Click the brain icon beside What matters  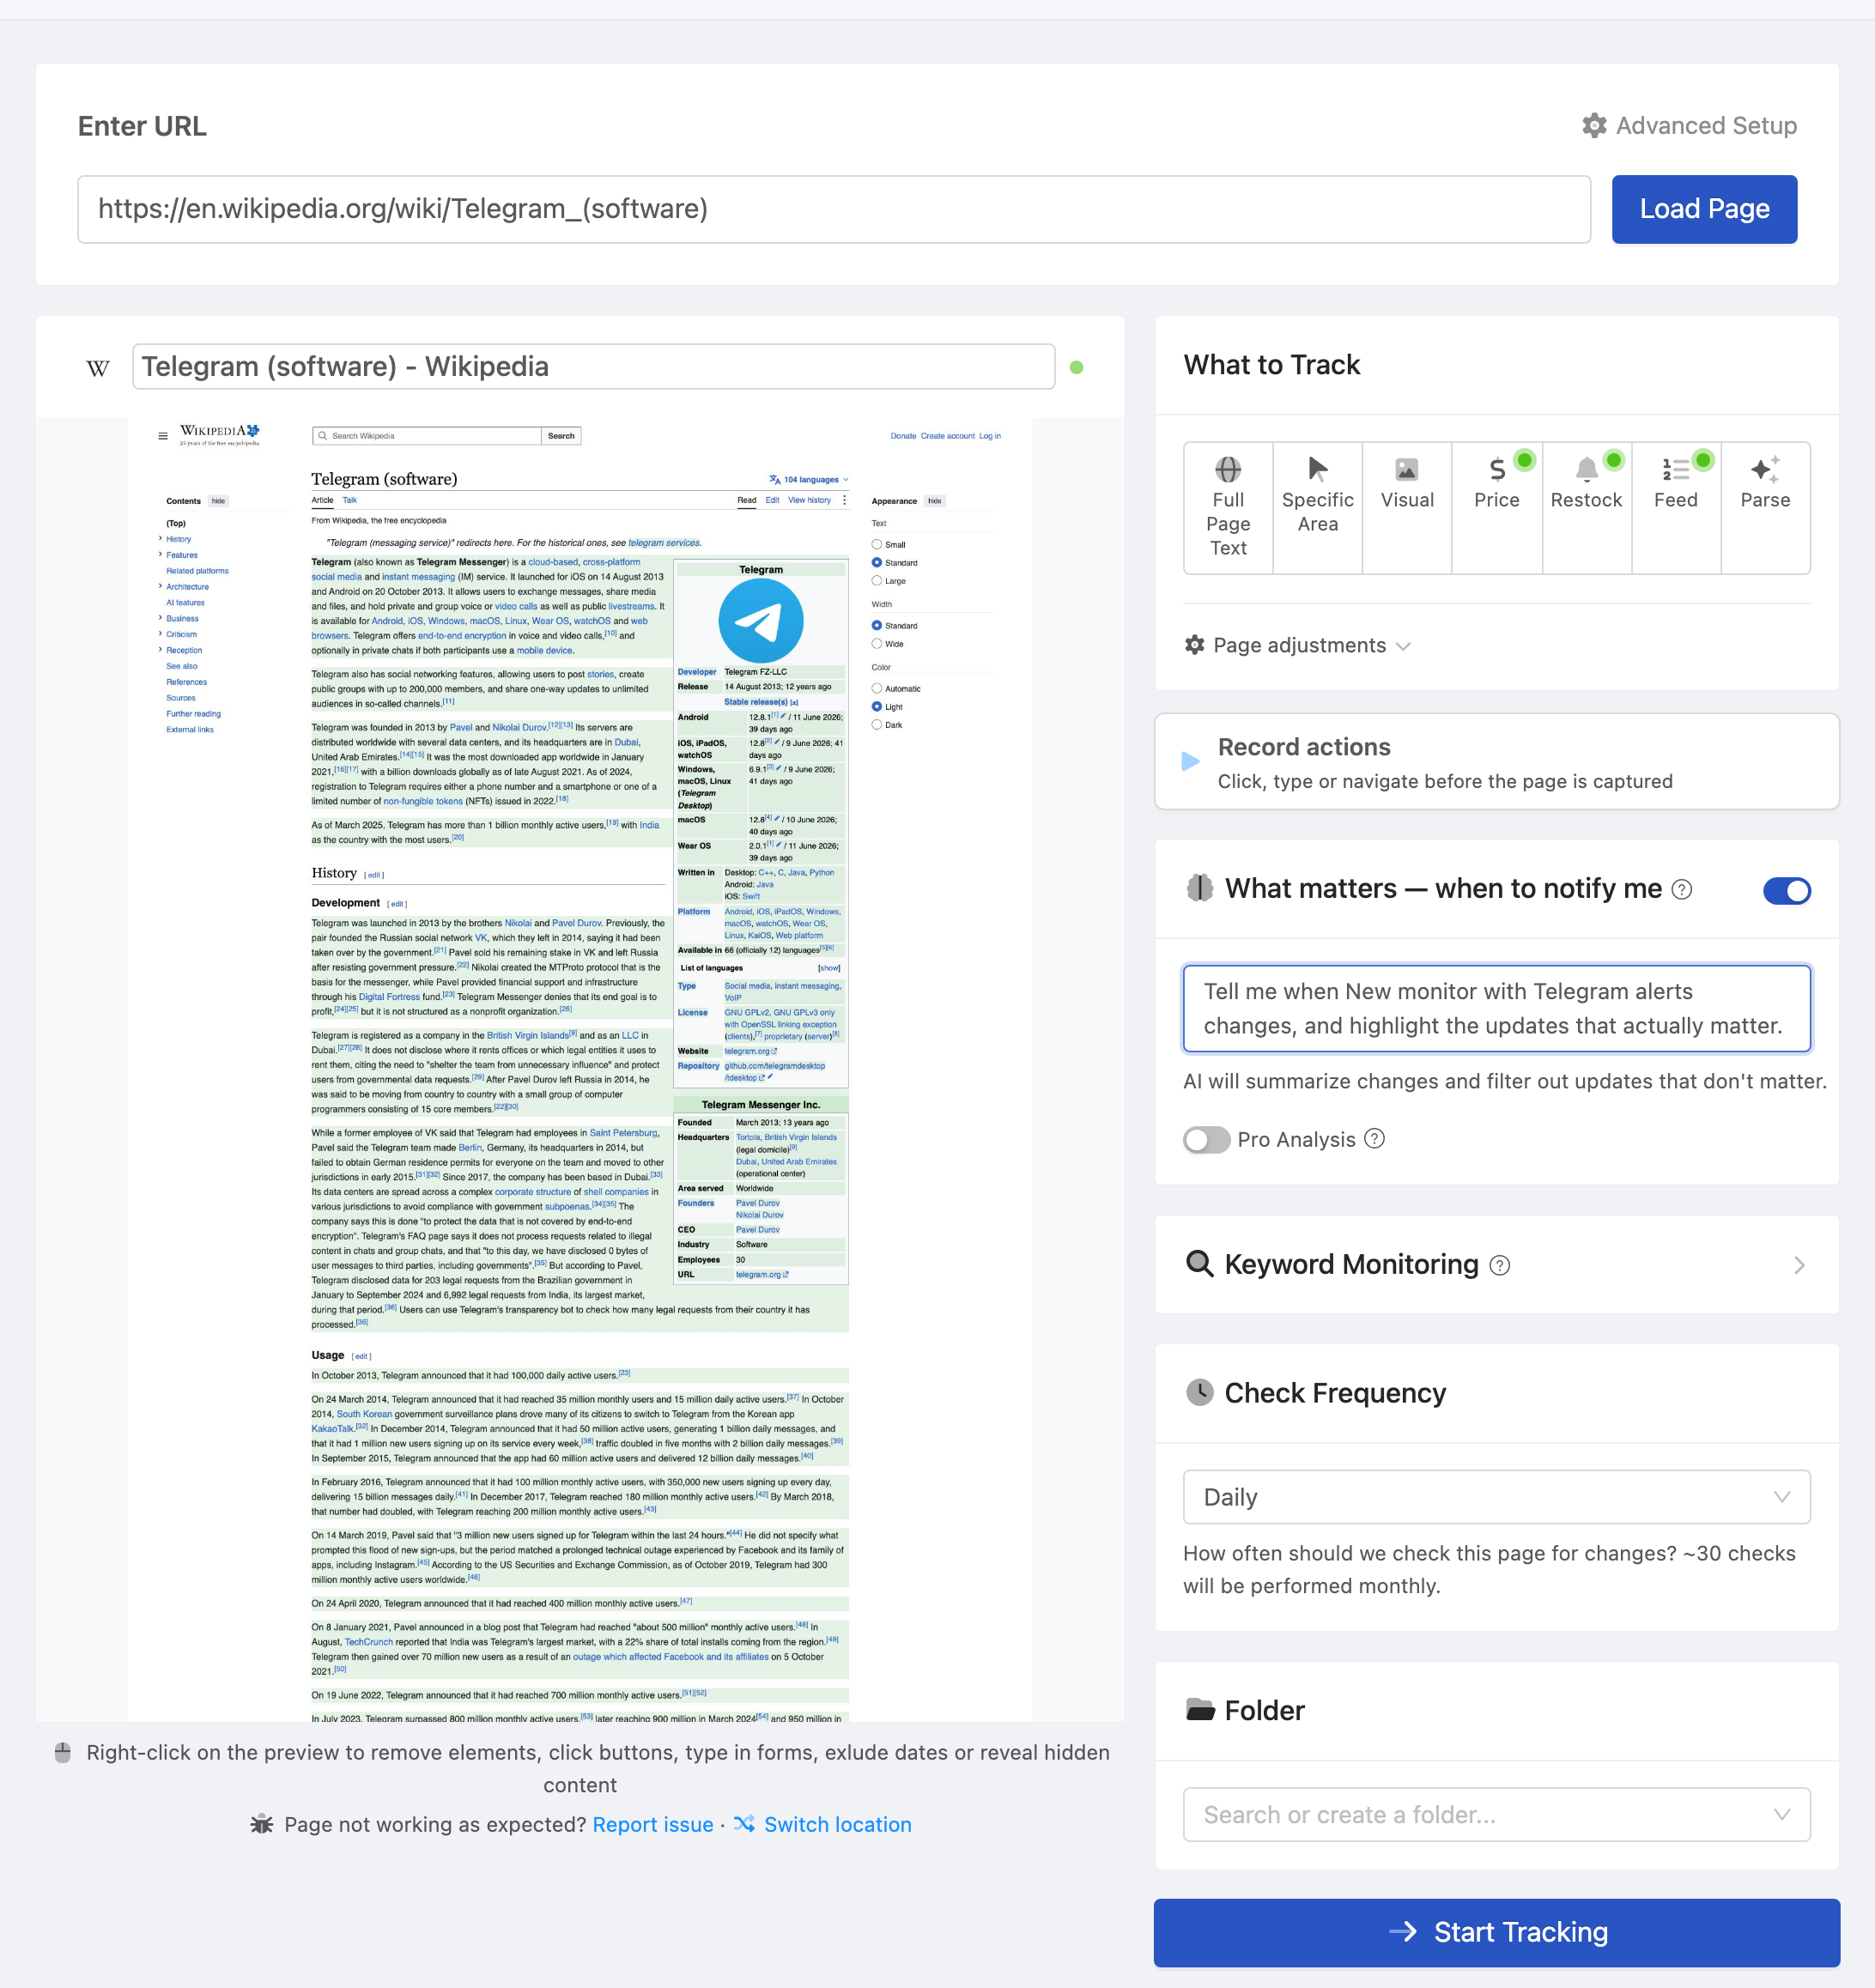(1200, 888)
